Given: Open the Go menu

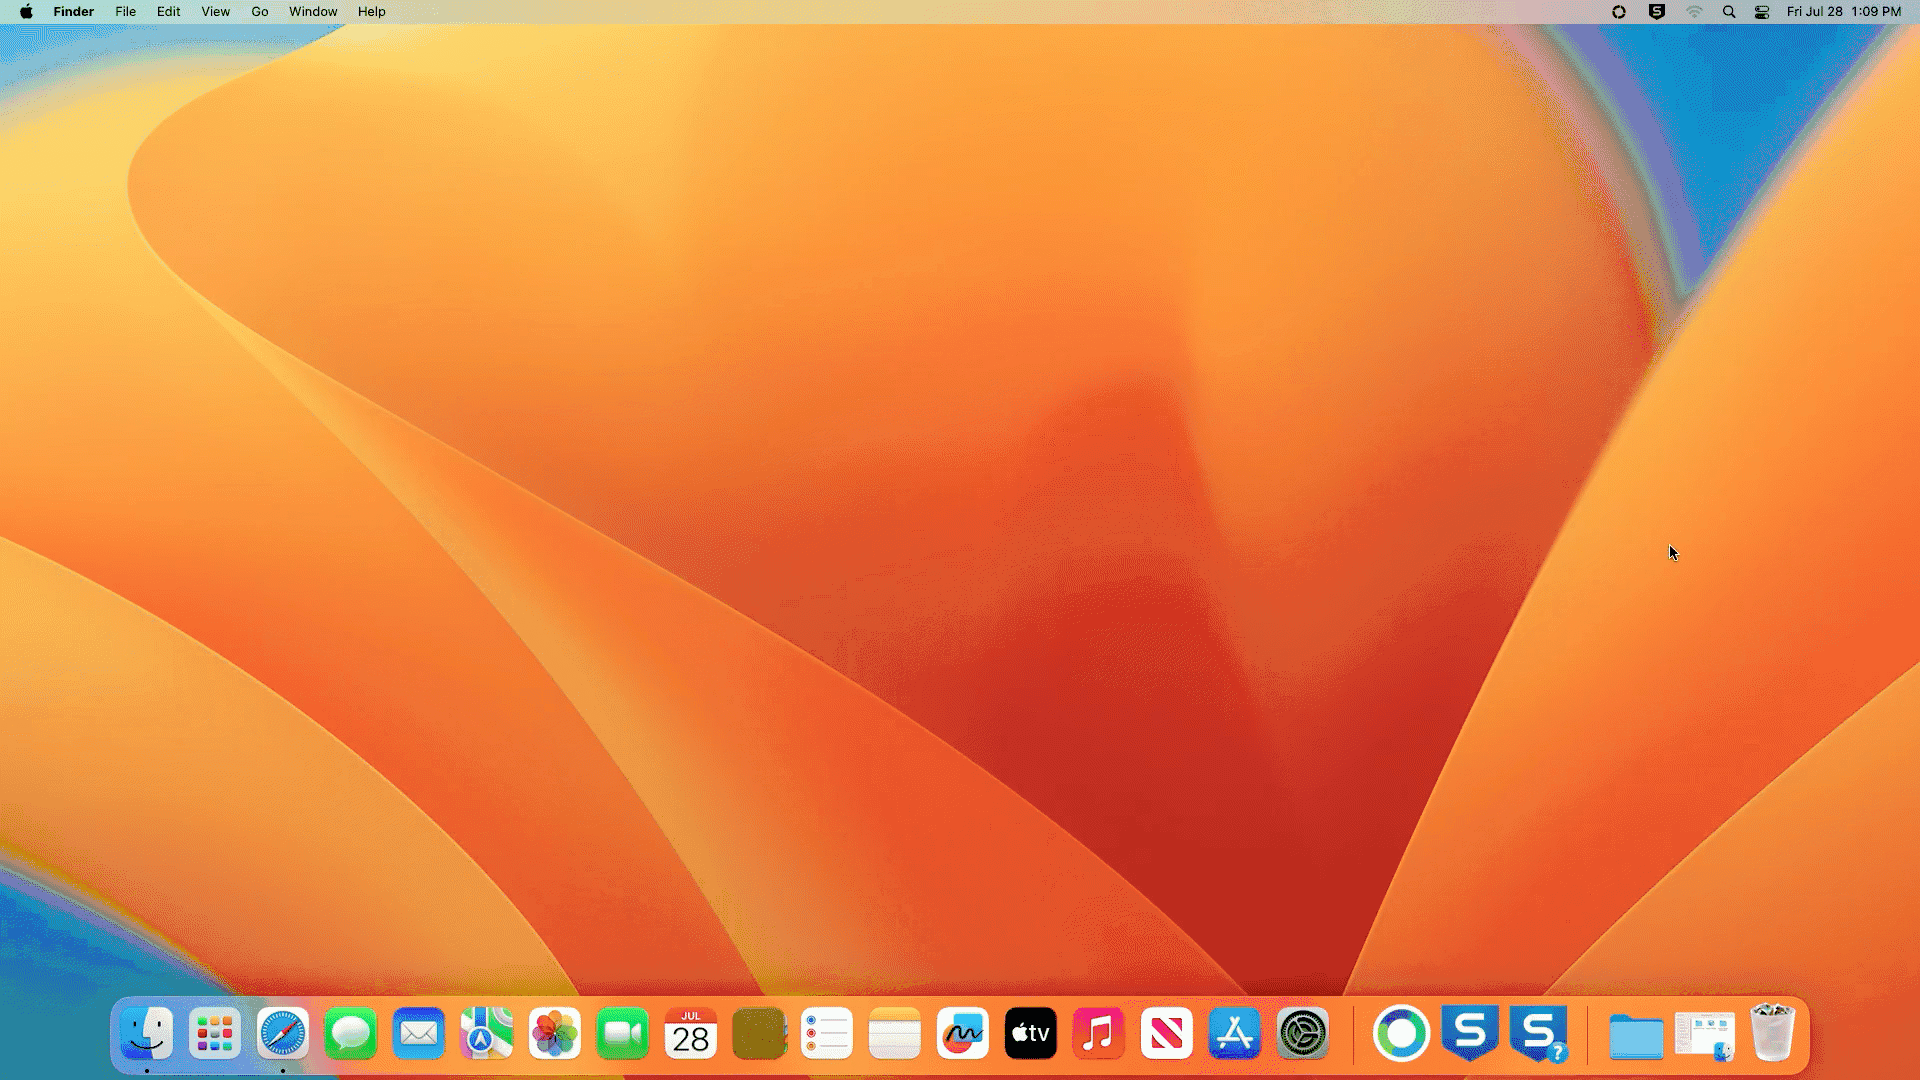Looking at the screenshot, I should point(260,12).
